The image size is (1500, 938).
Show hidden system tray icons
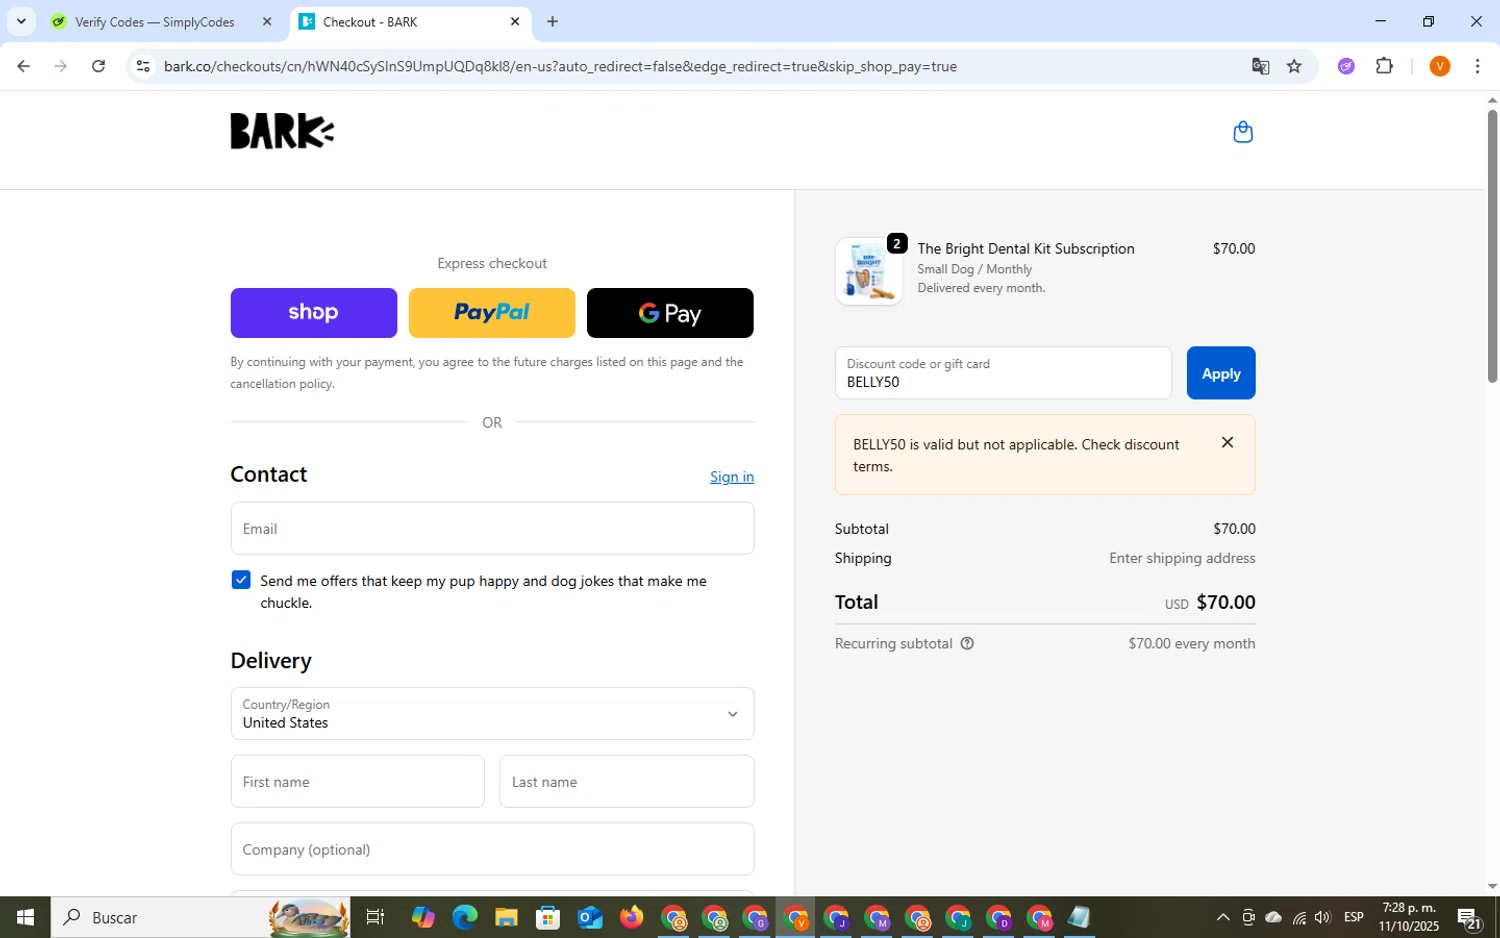point(1222,917)
